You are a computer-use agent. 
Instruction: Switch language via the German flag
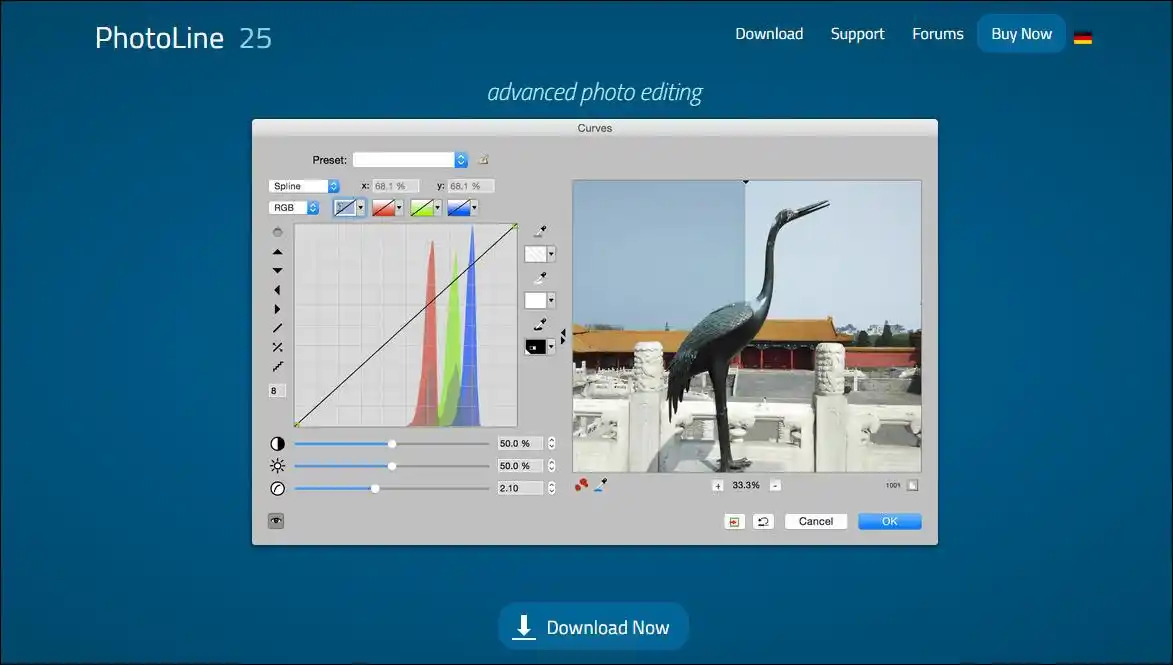1082,38
